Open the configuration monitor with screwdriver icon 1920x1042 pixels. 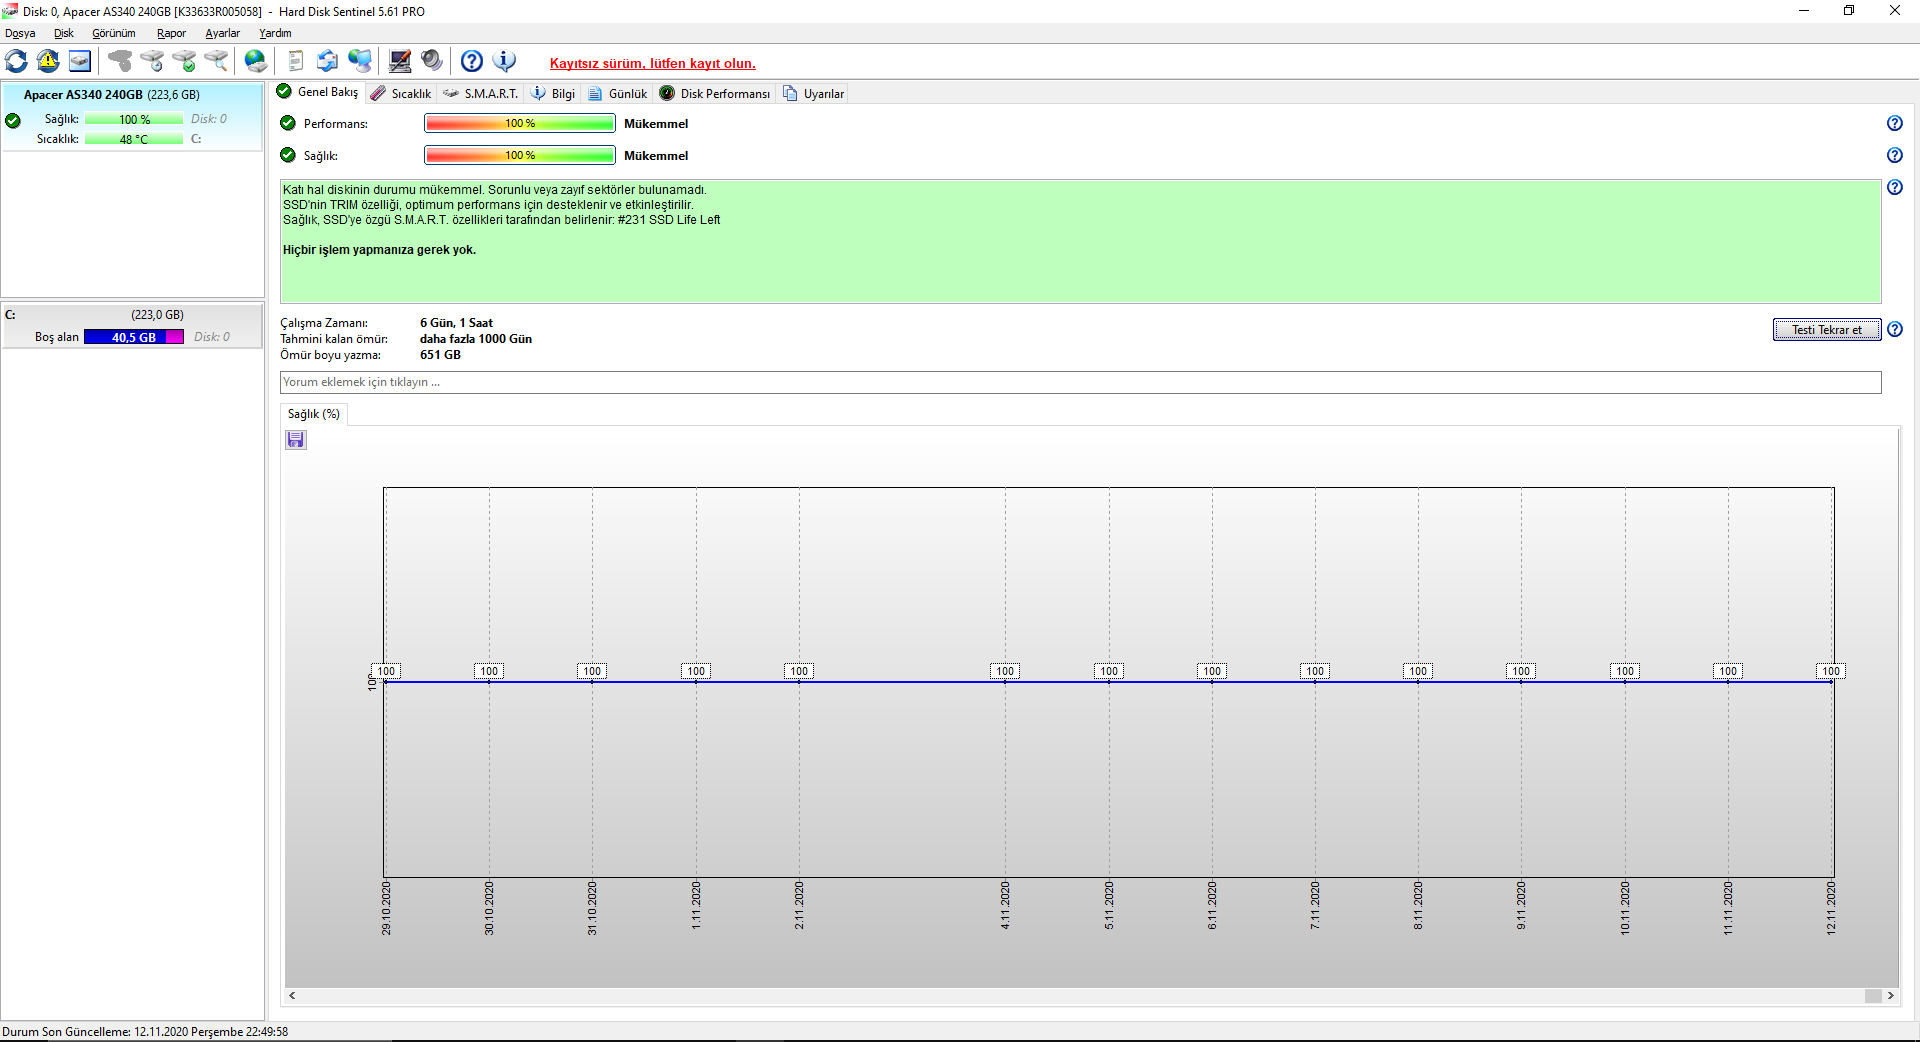point(400,61)
